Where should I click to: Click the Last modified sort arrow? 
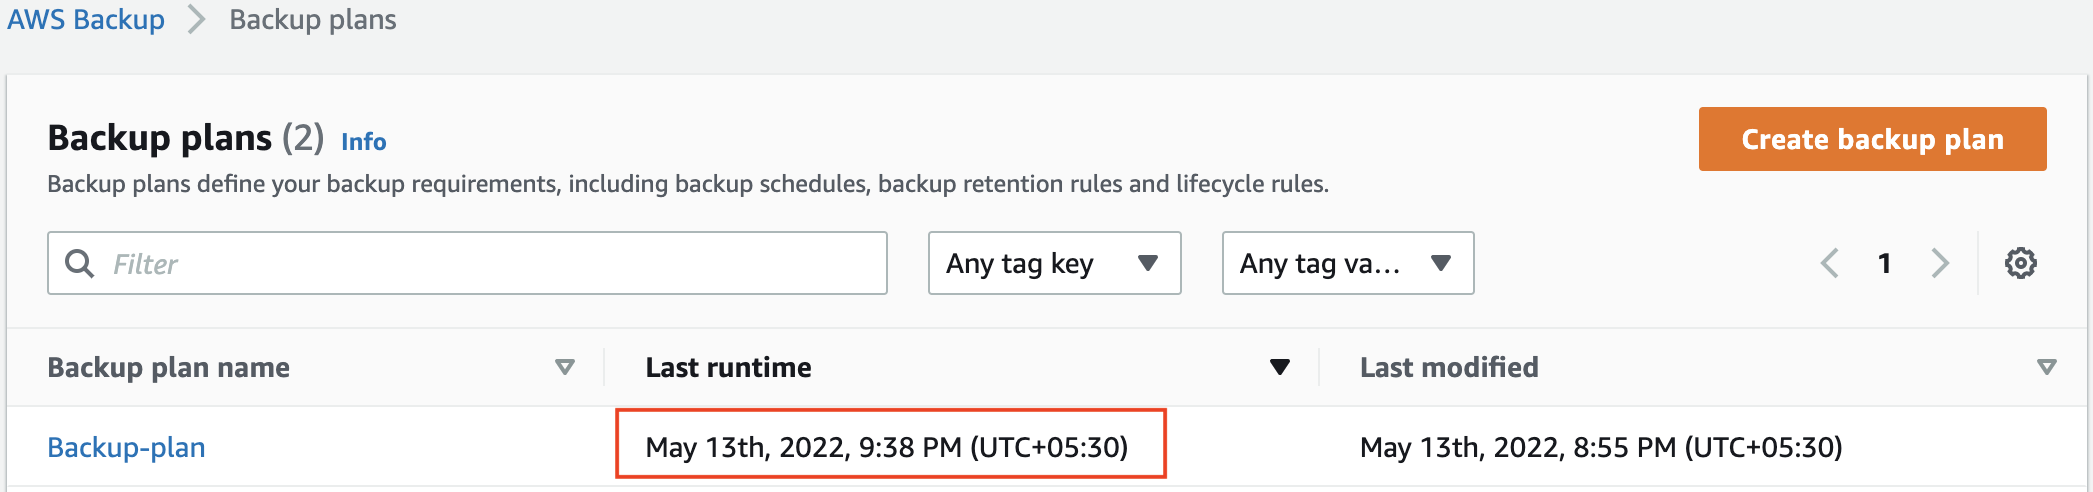(2046, 367)
